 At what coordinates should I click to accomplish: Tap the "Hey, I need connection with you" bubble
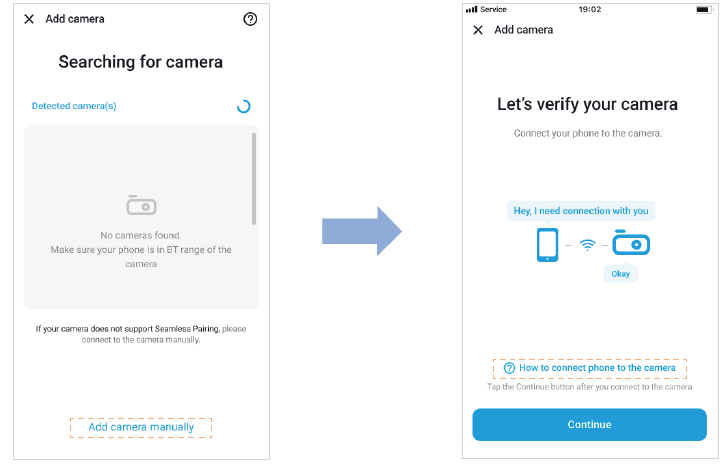click(581, 211)
